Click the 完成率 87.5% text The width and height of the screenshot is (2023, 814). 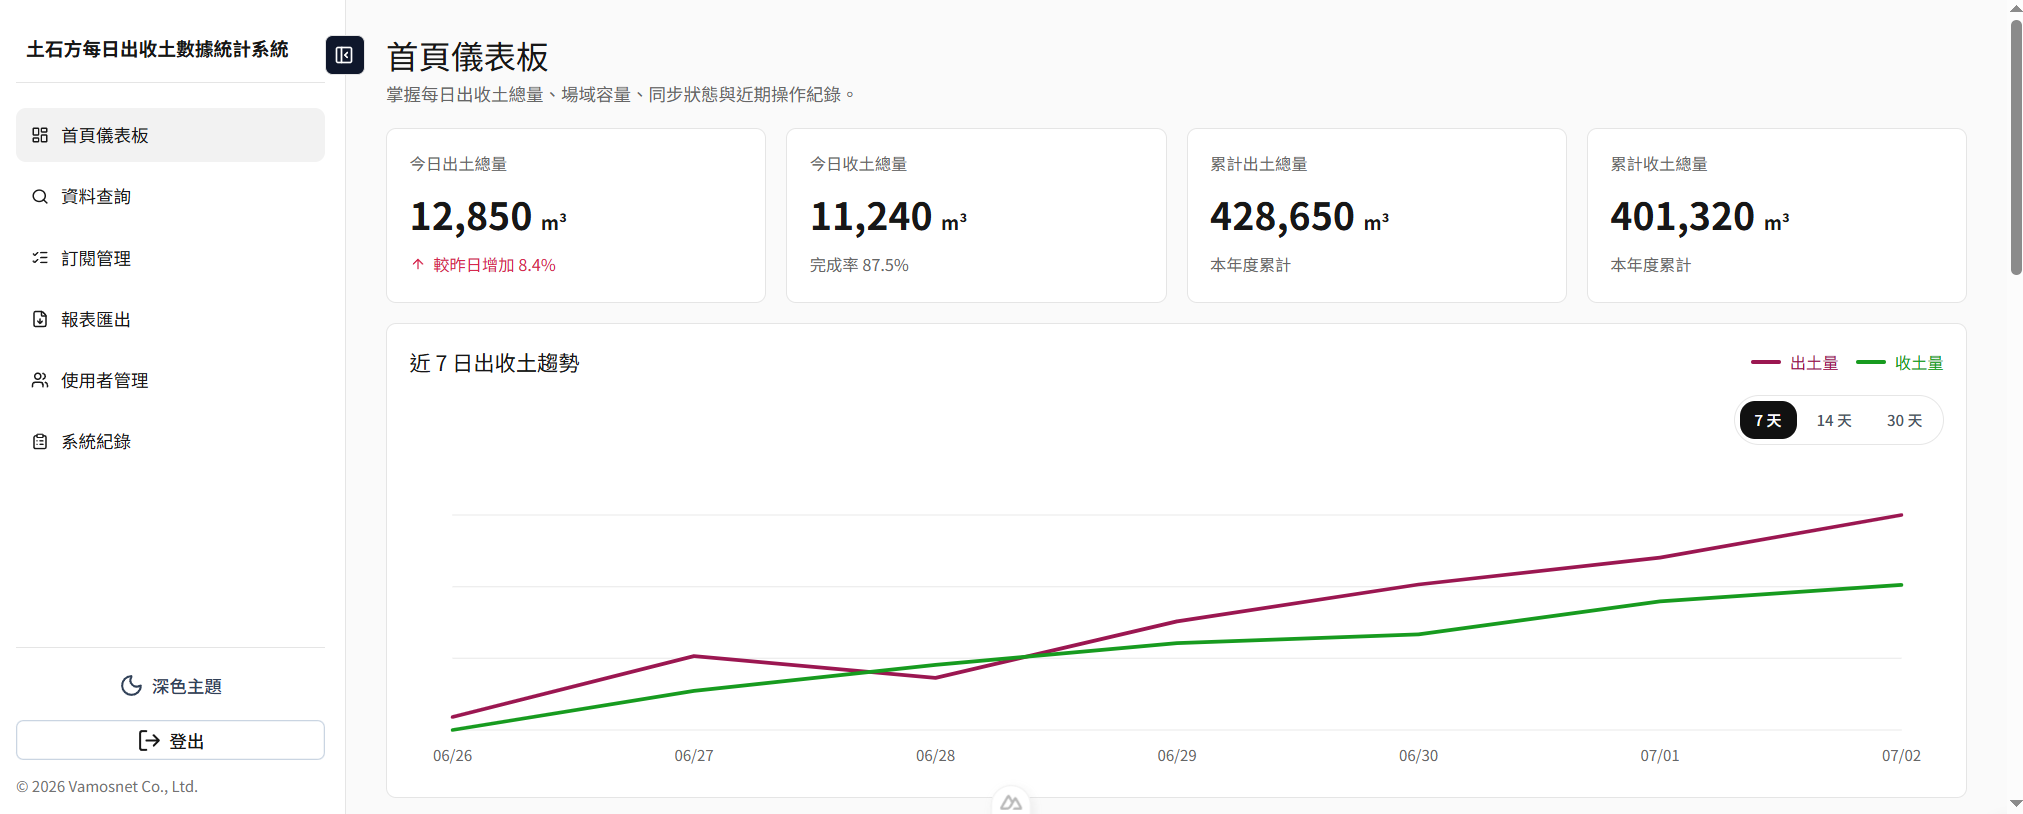click(859, 265)
